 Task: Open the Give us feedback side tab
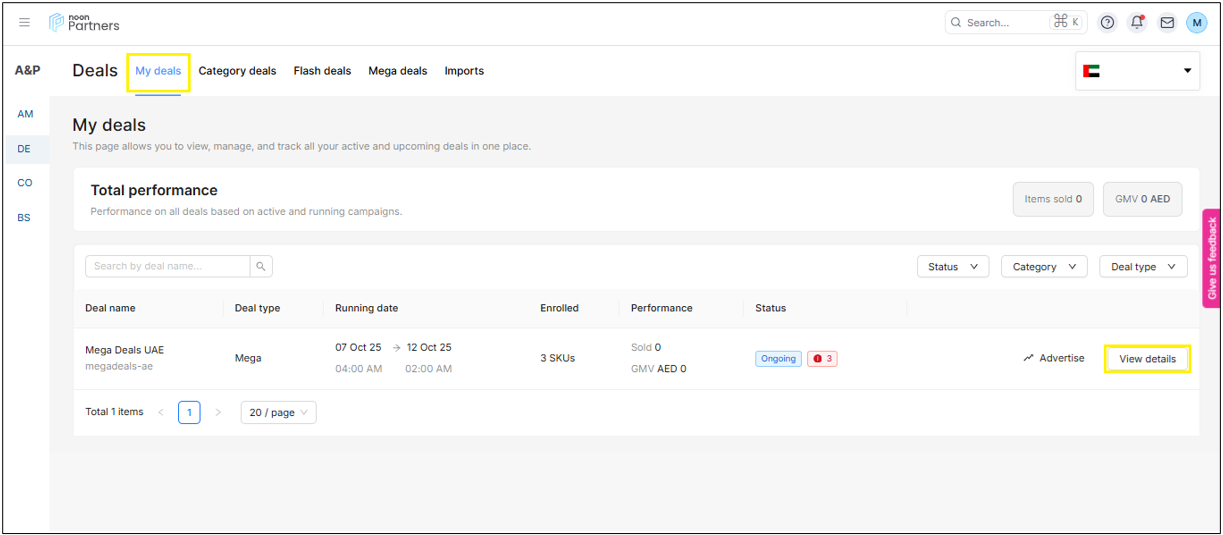1212,258
